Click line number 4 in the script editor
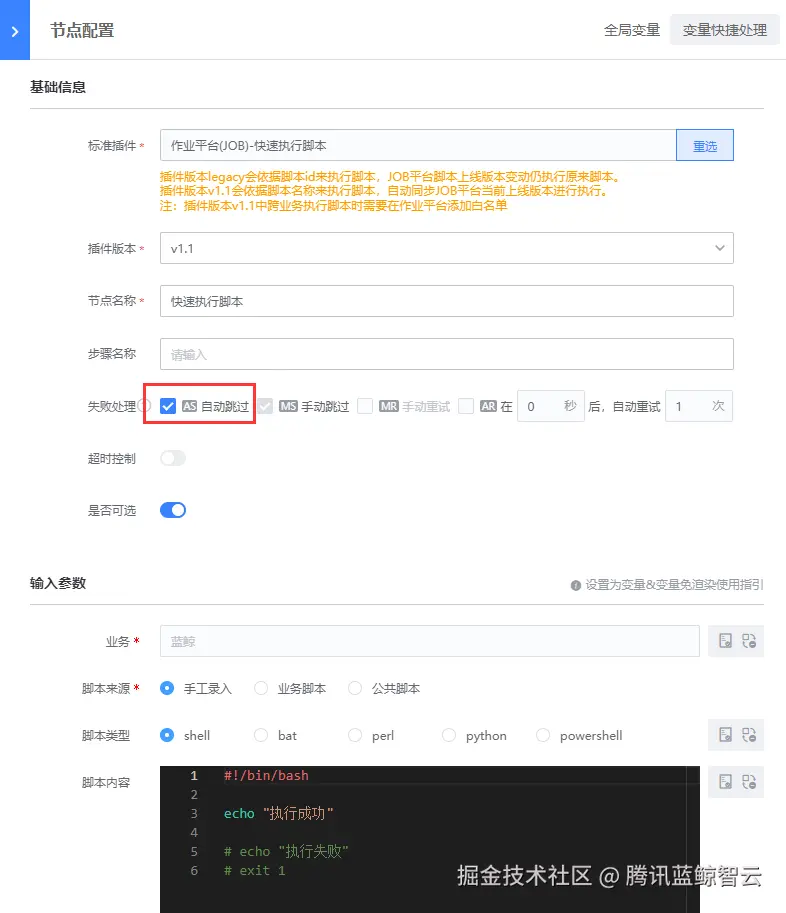The image size is (786, 913). point(194,833)
